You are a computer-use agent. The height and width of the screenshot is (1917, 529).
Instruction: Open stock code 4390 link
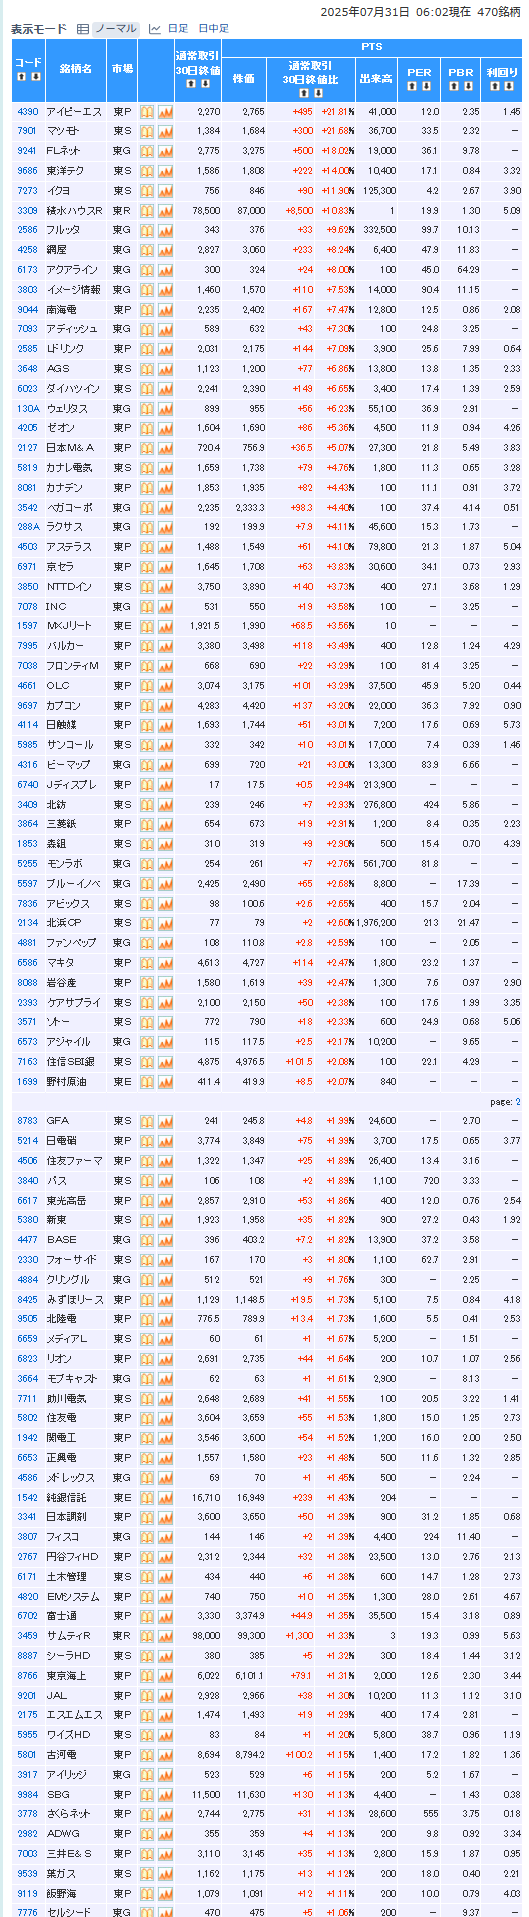click(x=28, y=112)
